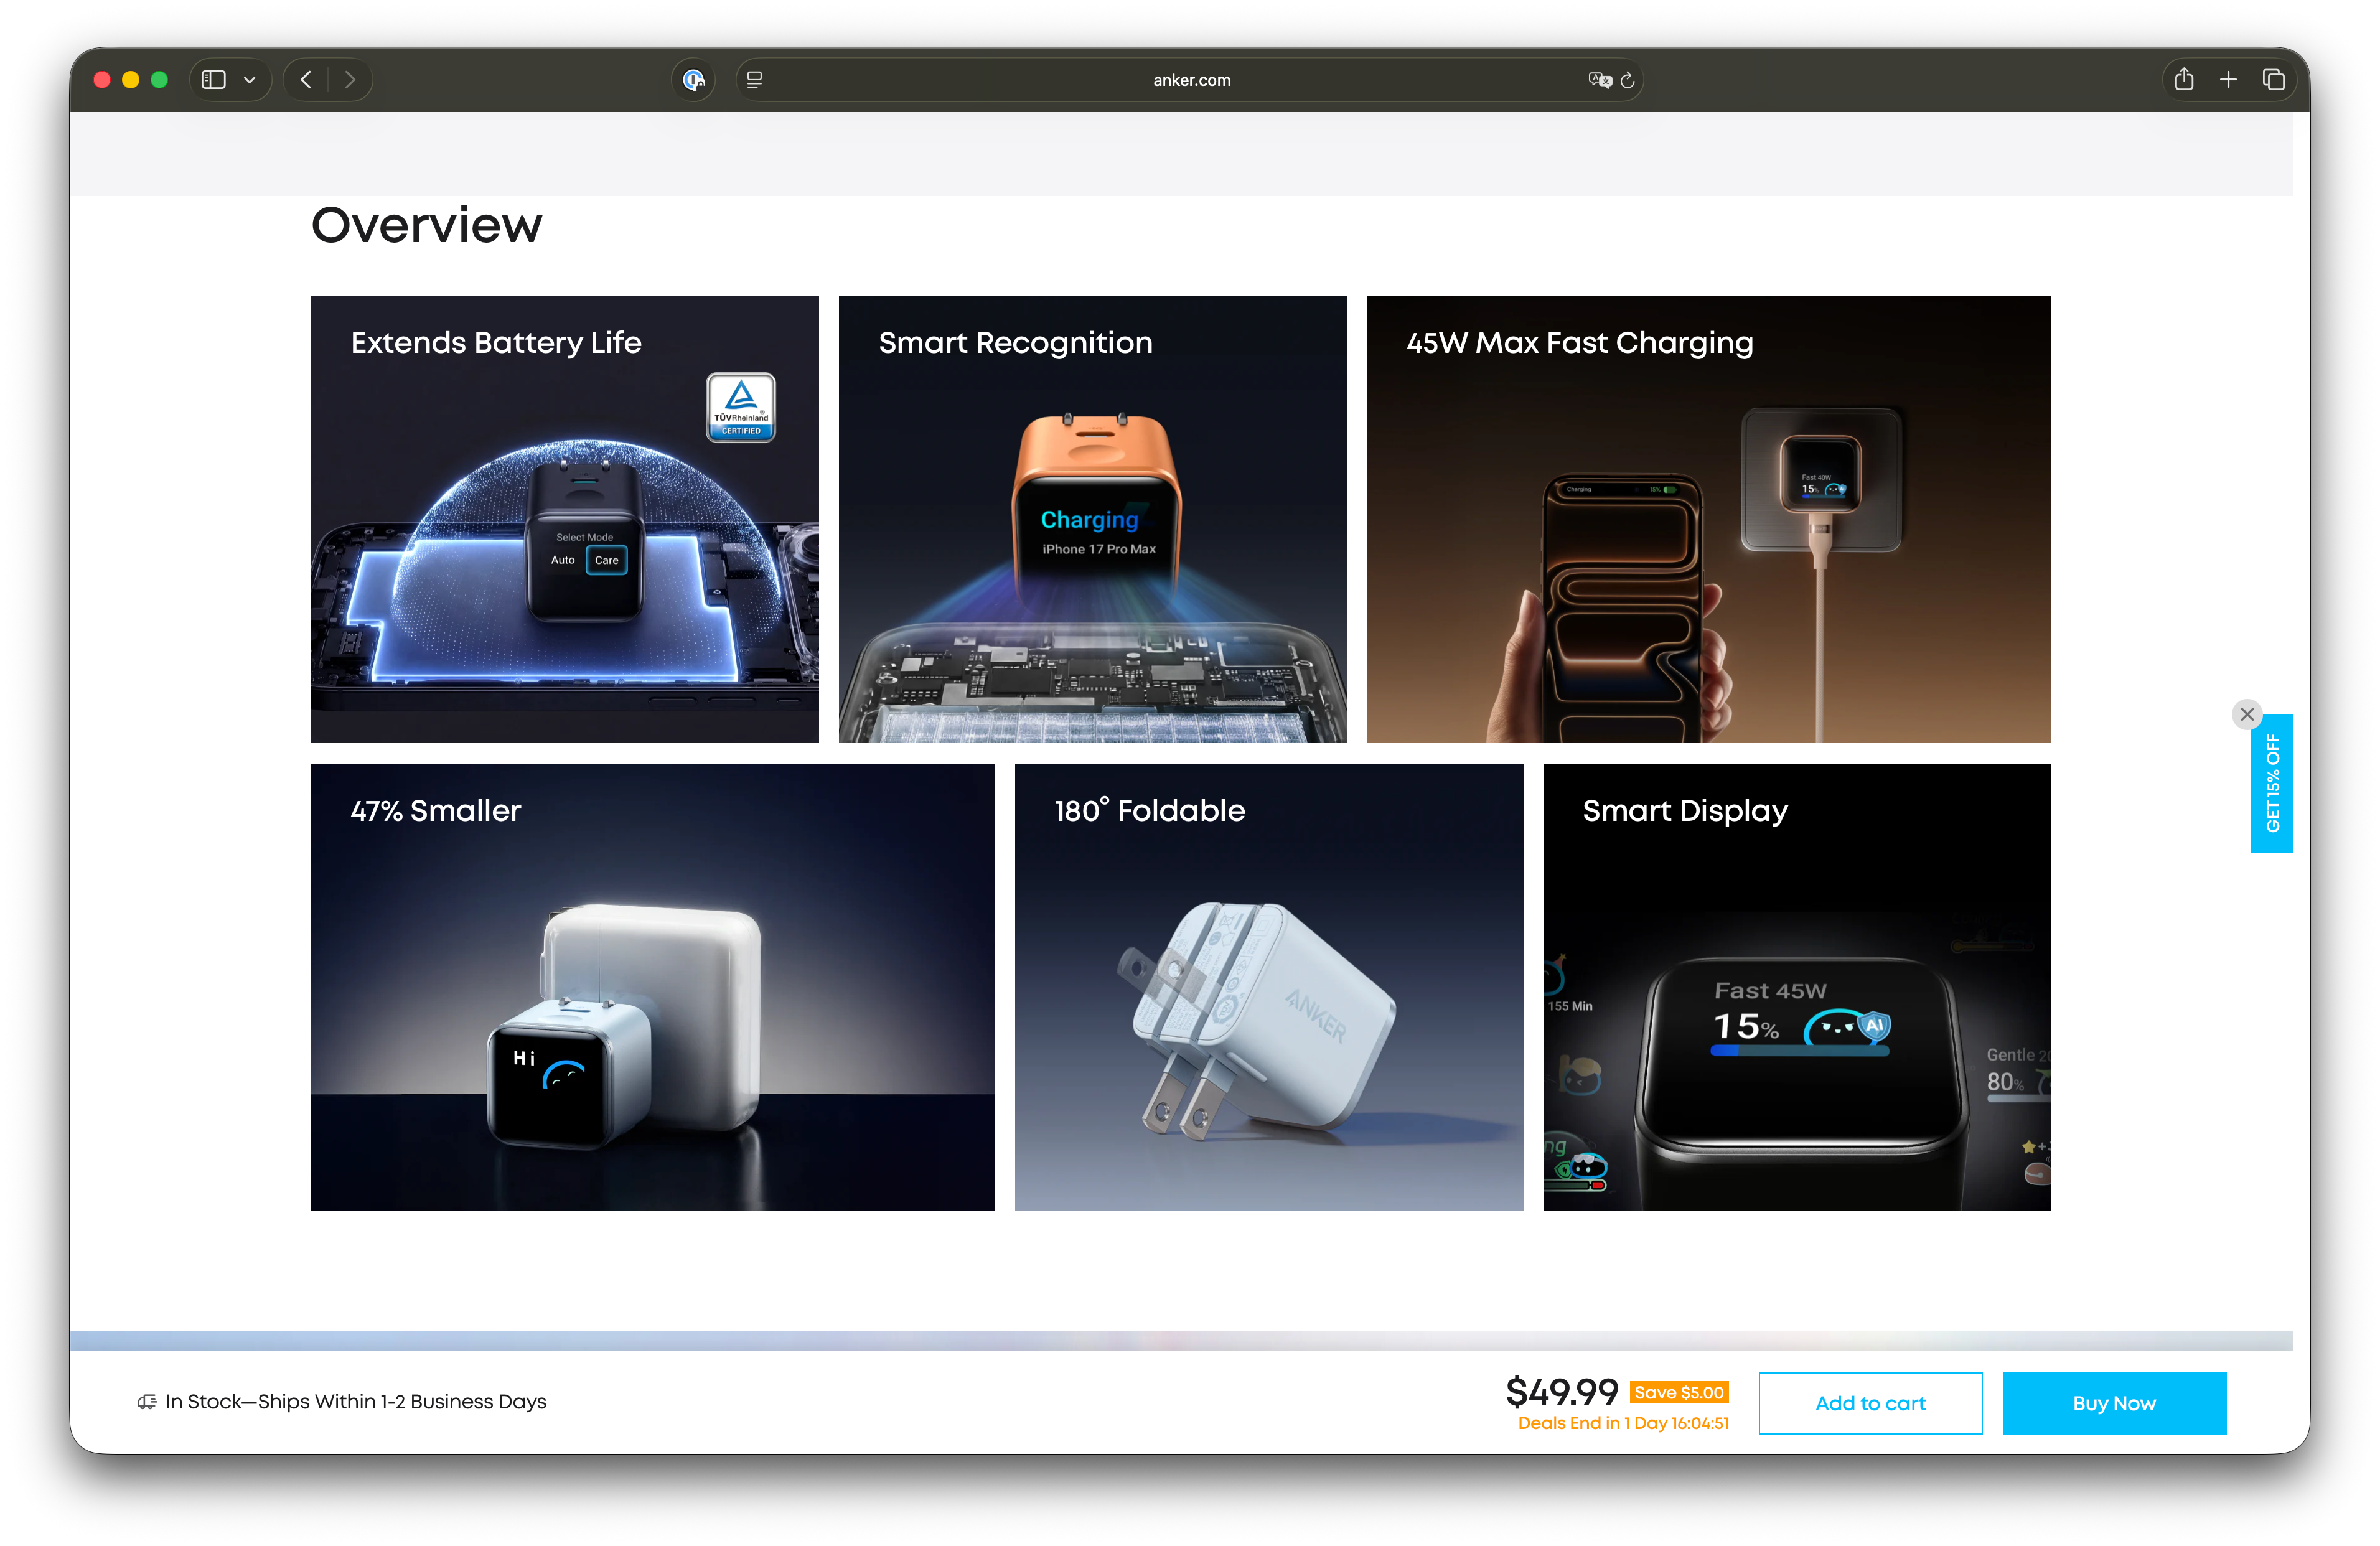The image size is (2380, 1546).
Task: Open the 1Password extension icon
Action: click(x=693, y=80)
